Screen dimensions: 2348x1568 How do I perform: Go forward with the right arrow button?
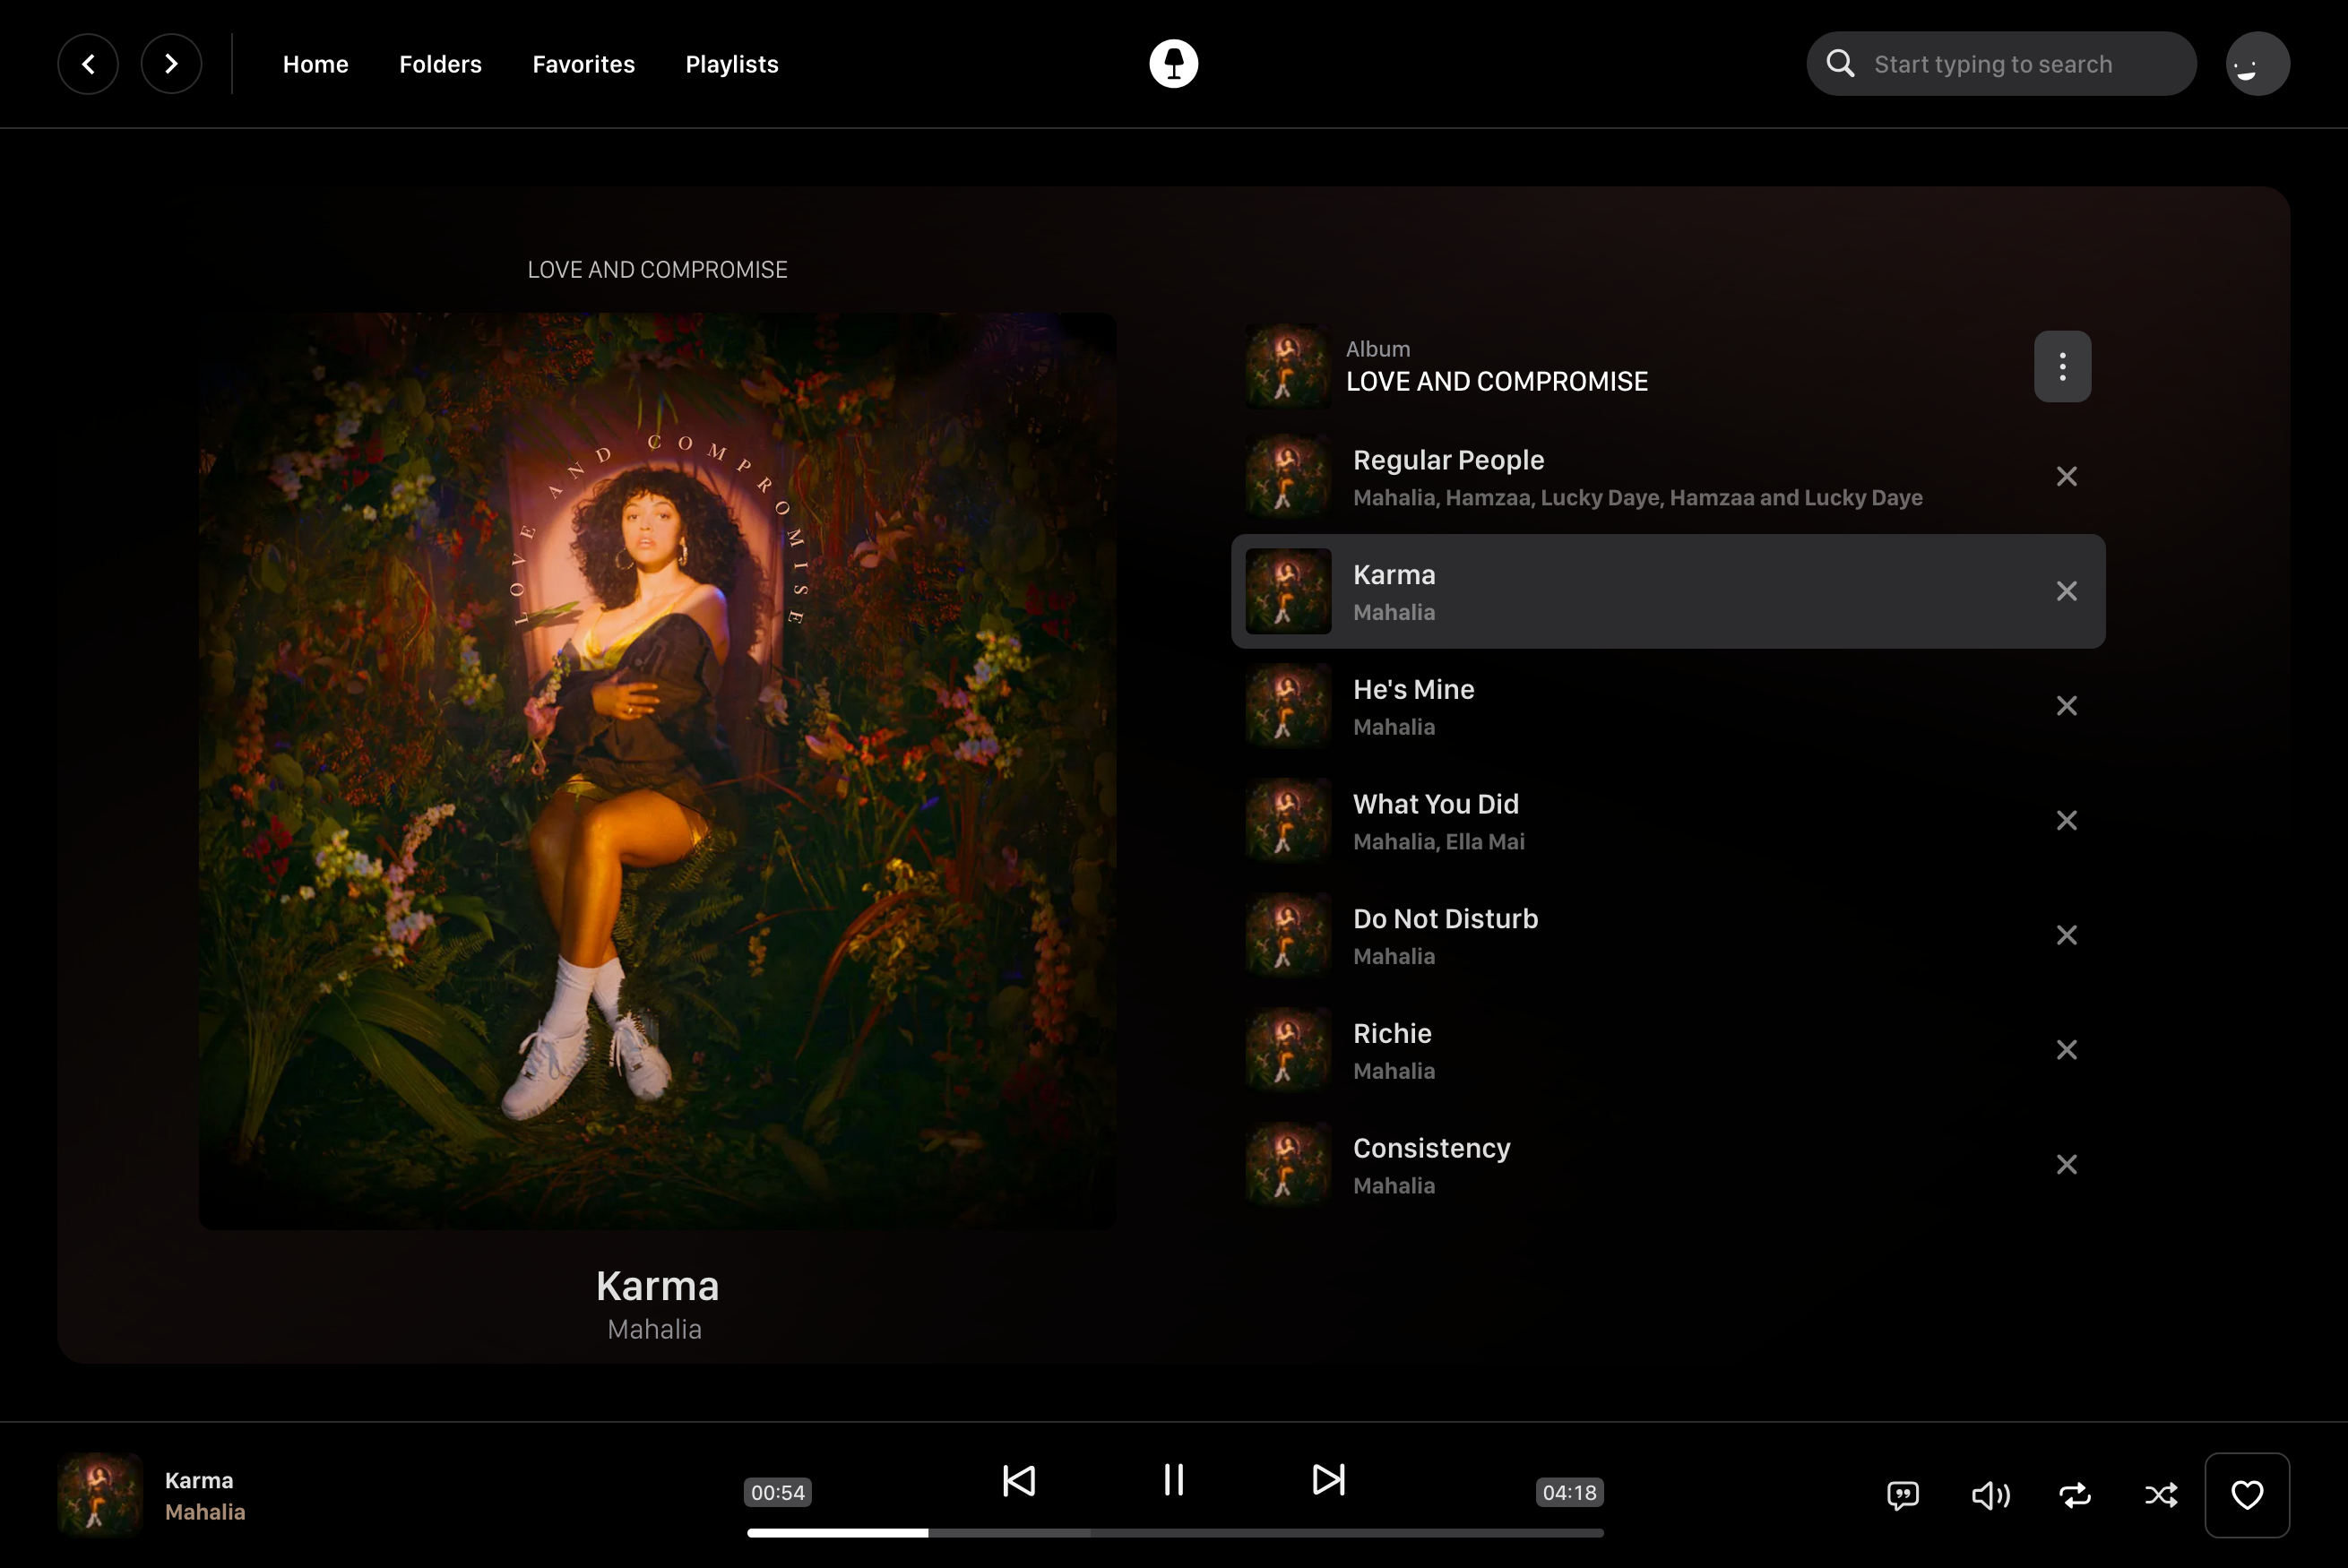pyautogui.click(x=171, y=64)
